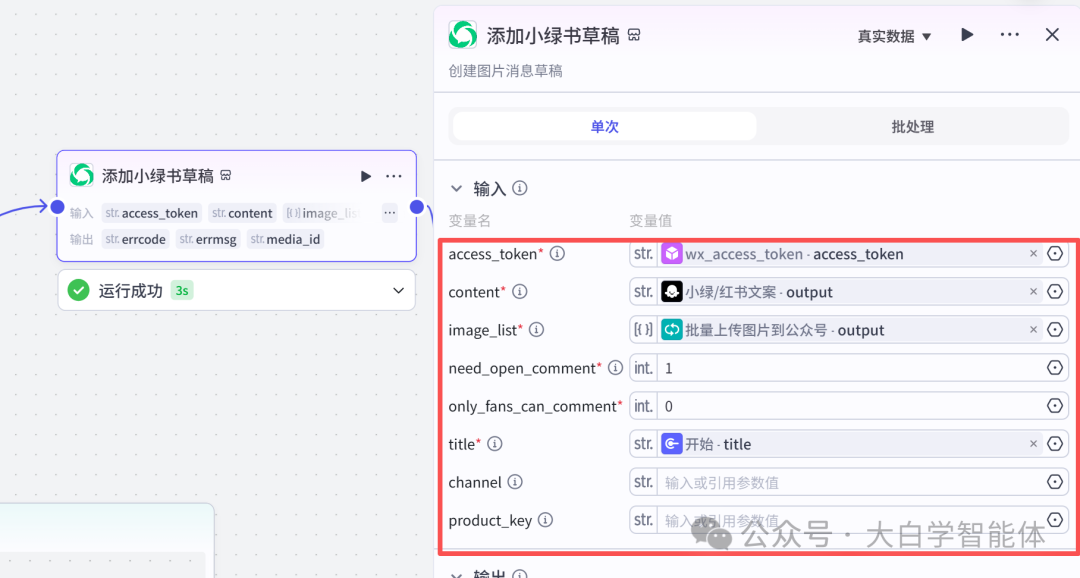Click the description 创建图片消息草稿
The image size is (1080, 578).
(506, 71)
